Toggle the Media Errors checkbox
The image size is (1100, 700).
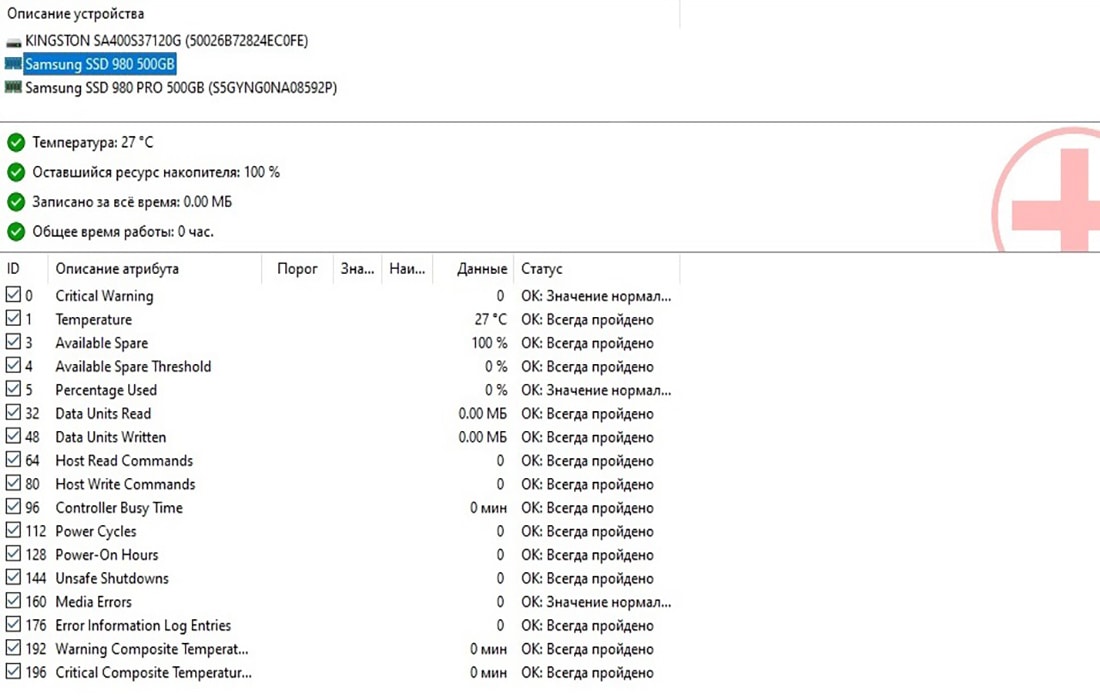[x=13, y=600]
